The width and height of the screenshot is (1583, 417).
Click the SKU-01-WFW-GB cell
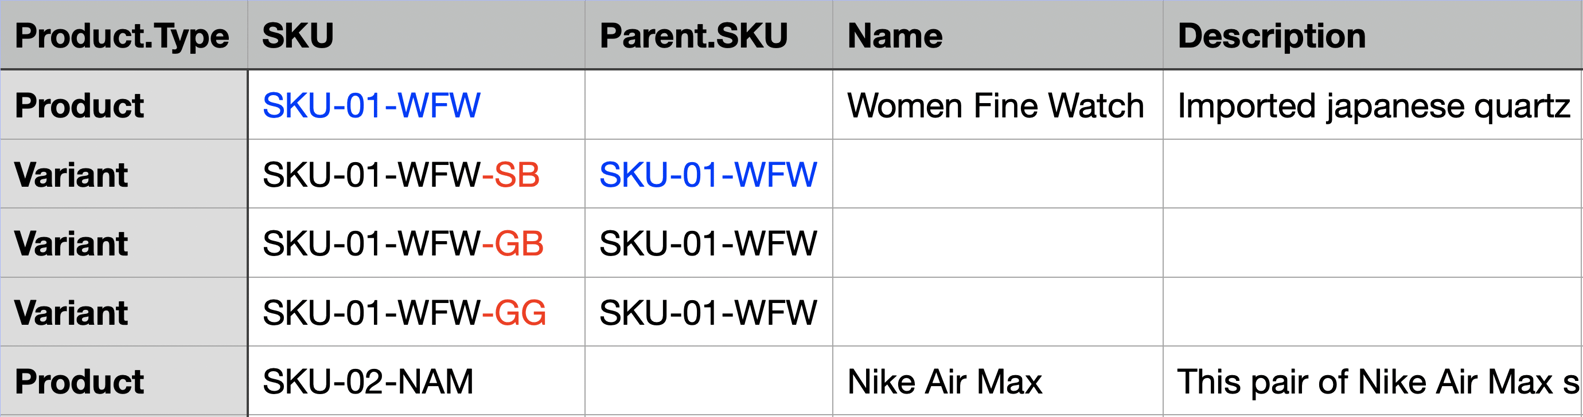pyautogui.click(x=403, y=244)
